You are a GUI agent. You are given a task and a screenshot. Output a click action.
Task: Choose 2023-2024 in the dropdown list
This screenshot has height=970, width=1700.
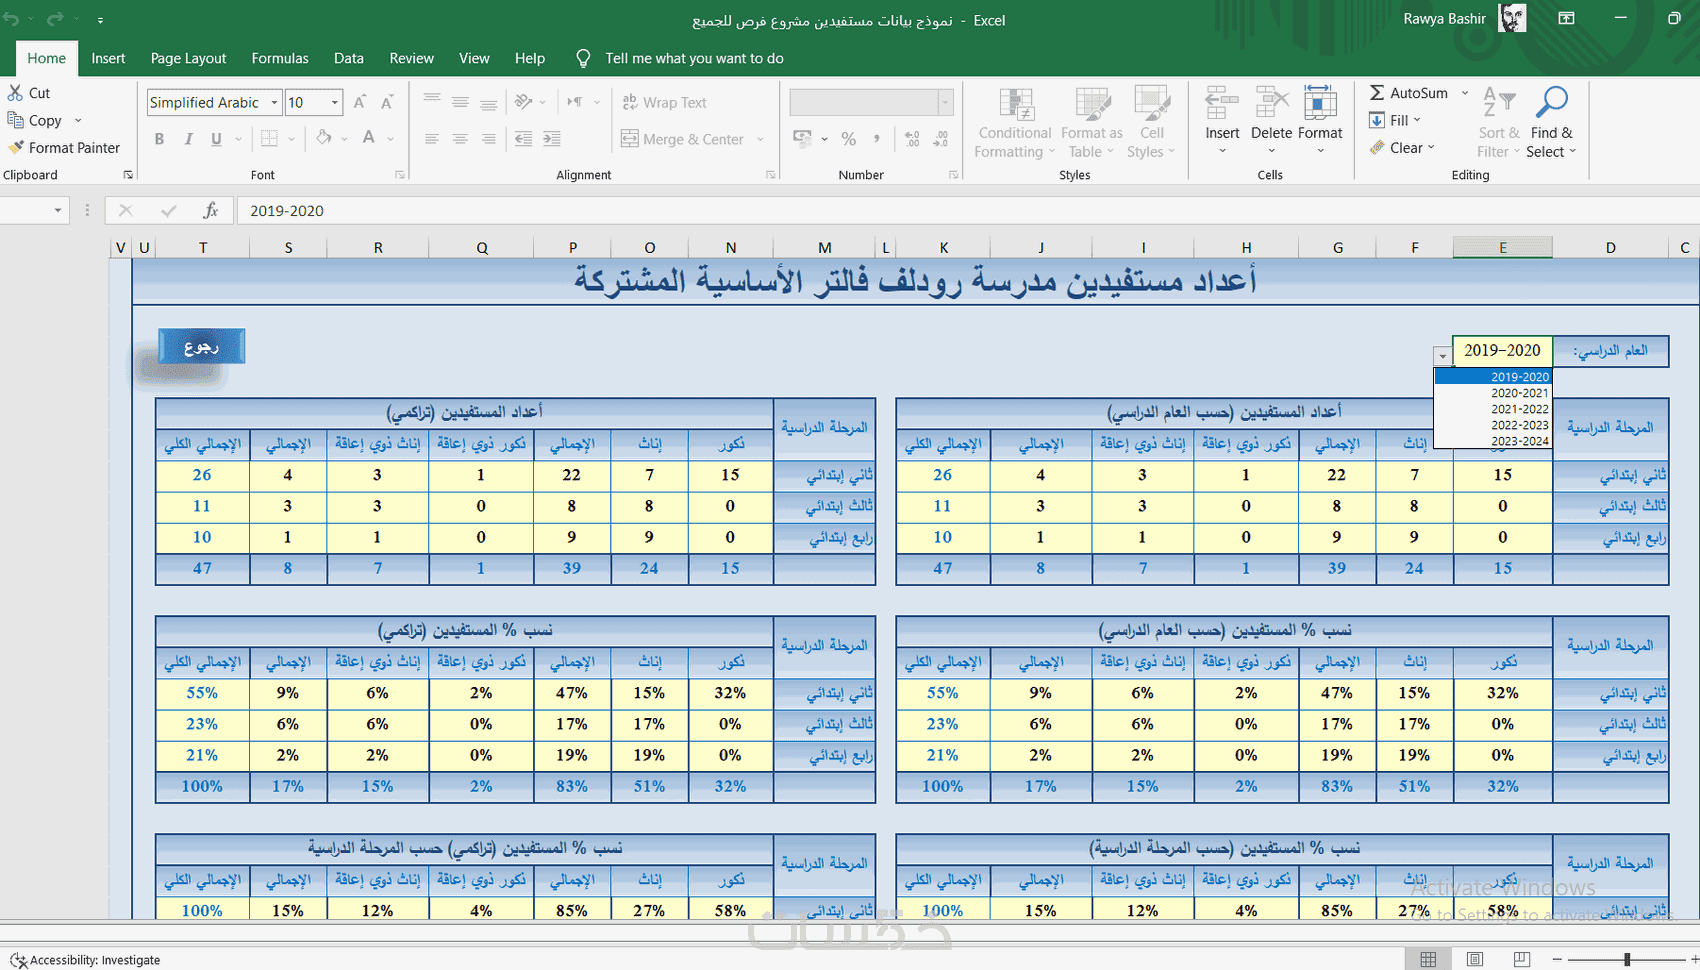coord(1493,441)
